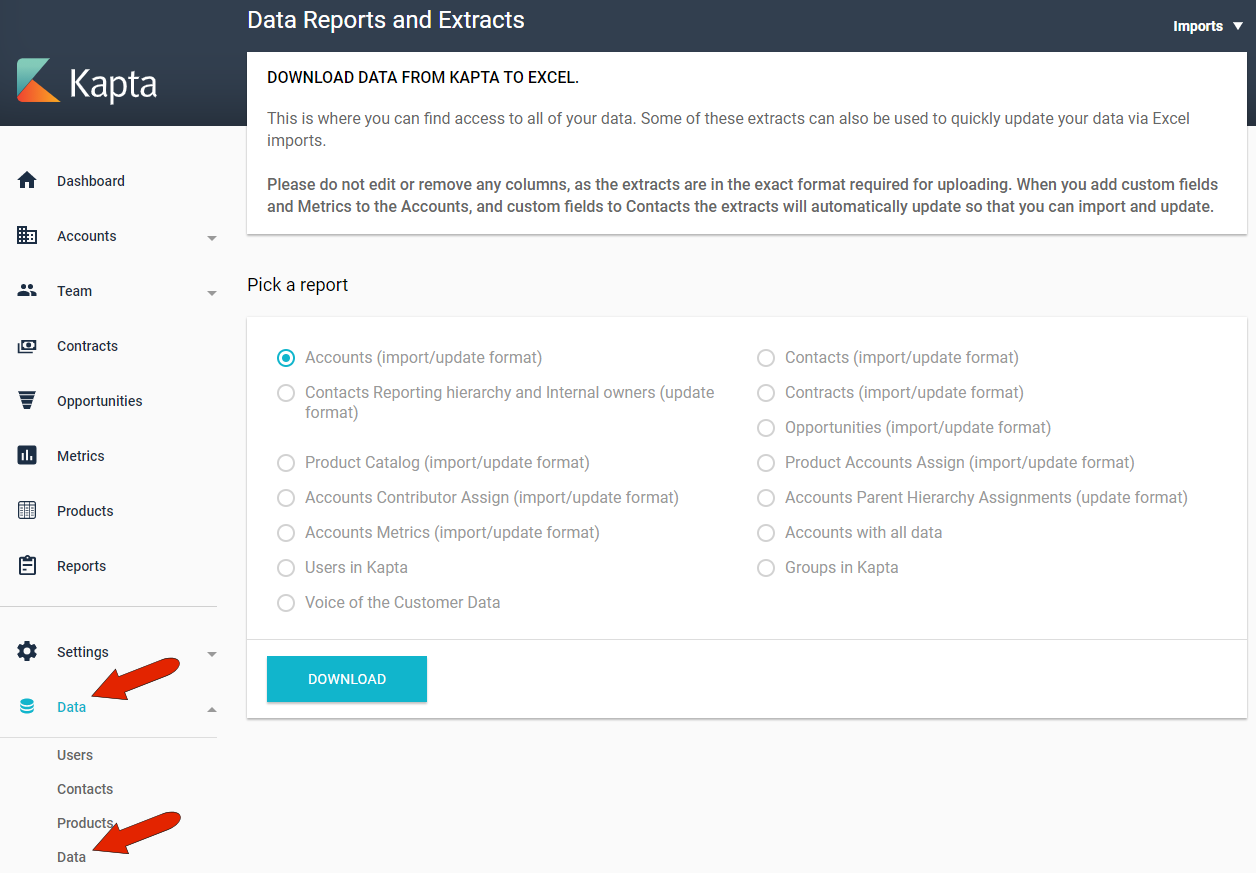Click the Kapta logo icon
Image resolution: width=1256 pixels, height=873 pixels.
pyautogui.click(x=39, y=81)
